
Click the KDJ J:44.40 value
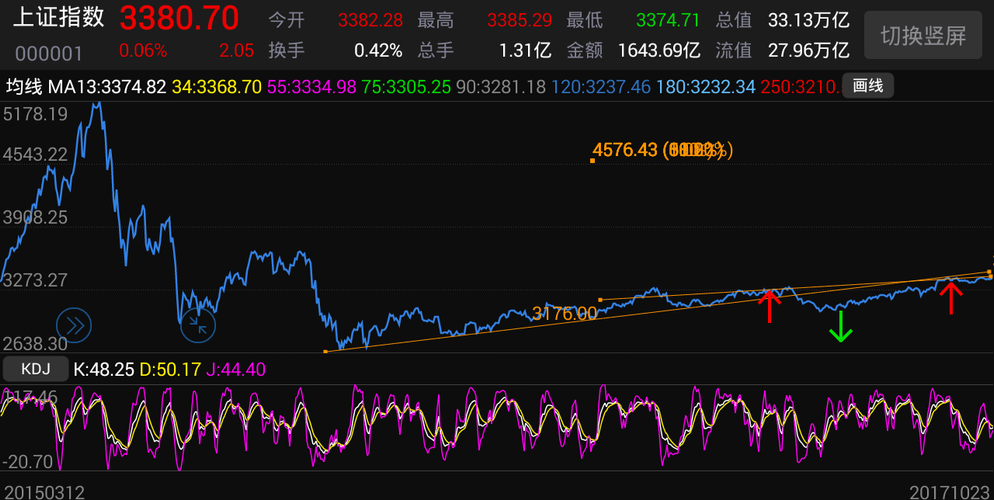(x=236, y=369)
